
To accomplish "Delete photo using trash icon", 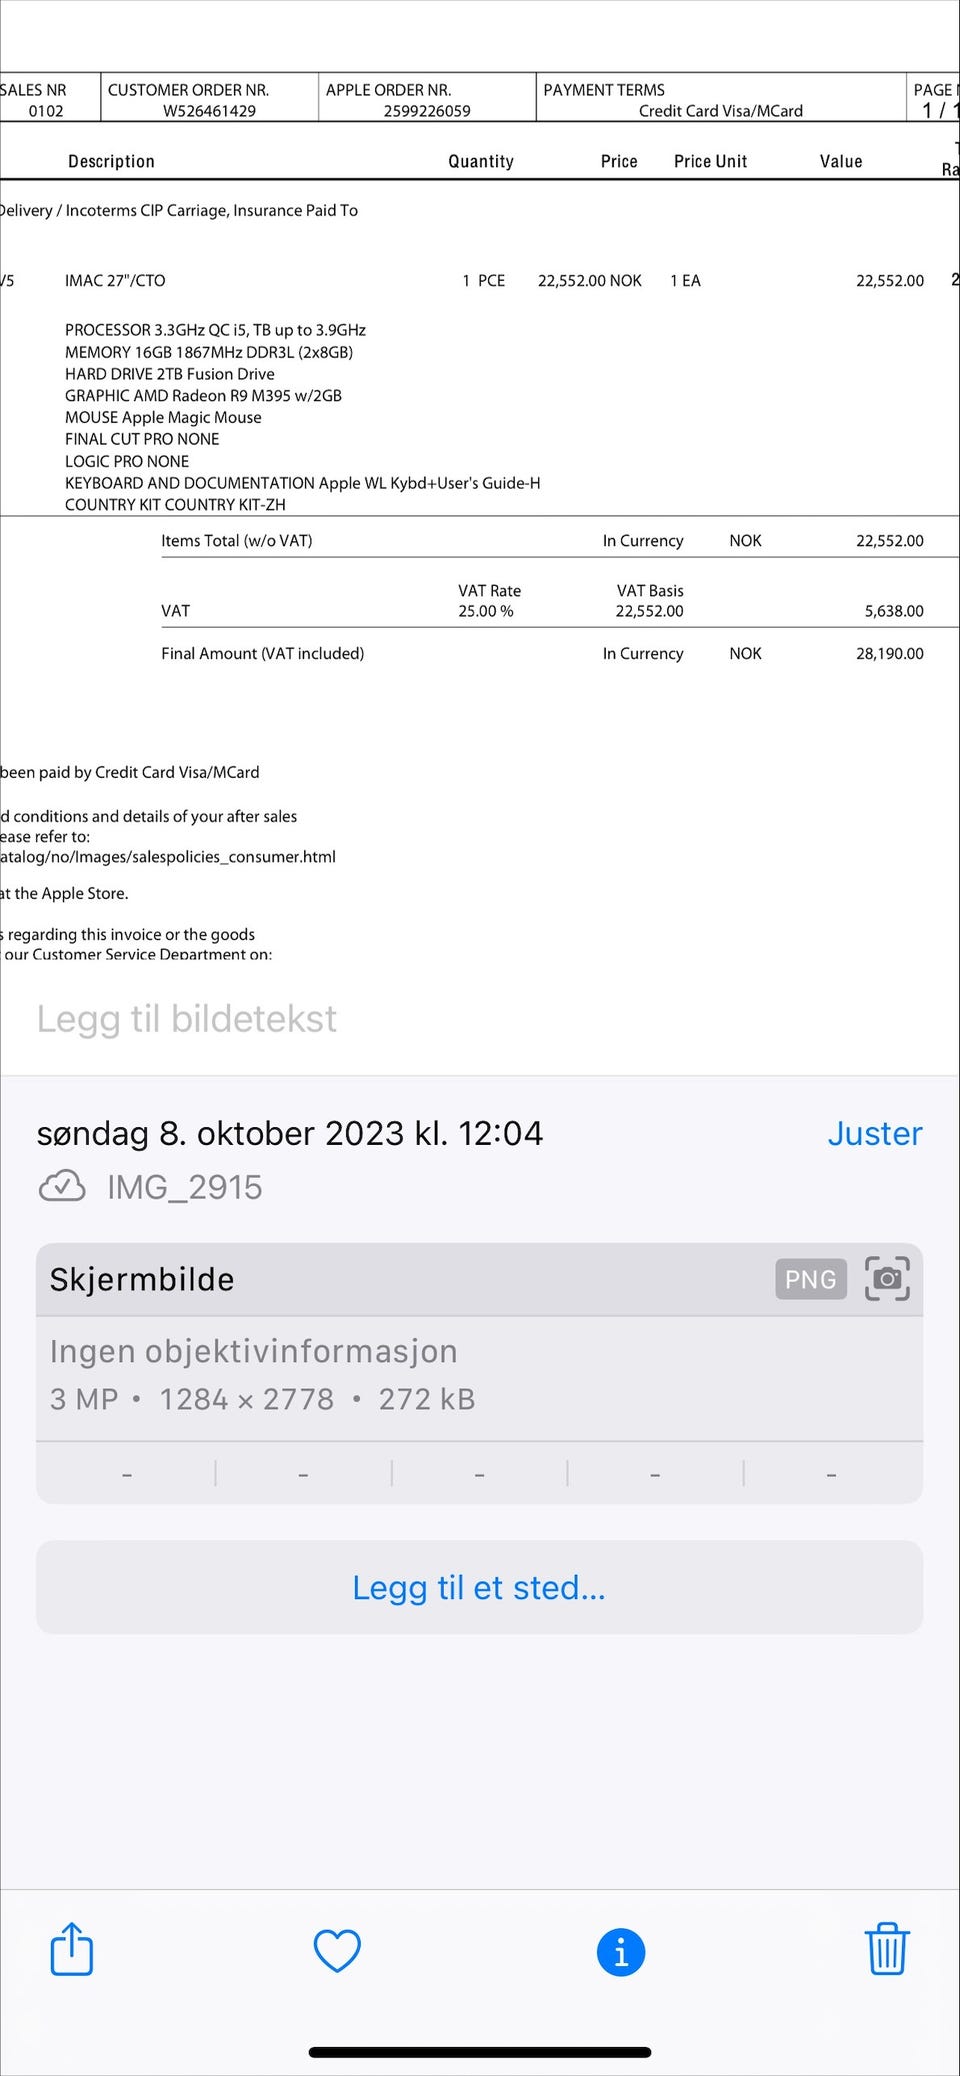I will tap(886, 1948).
